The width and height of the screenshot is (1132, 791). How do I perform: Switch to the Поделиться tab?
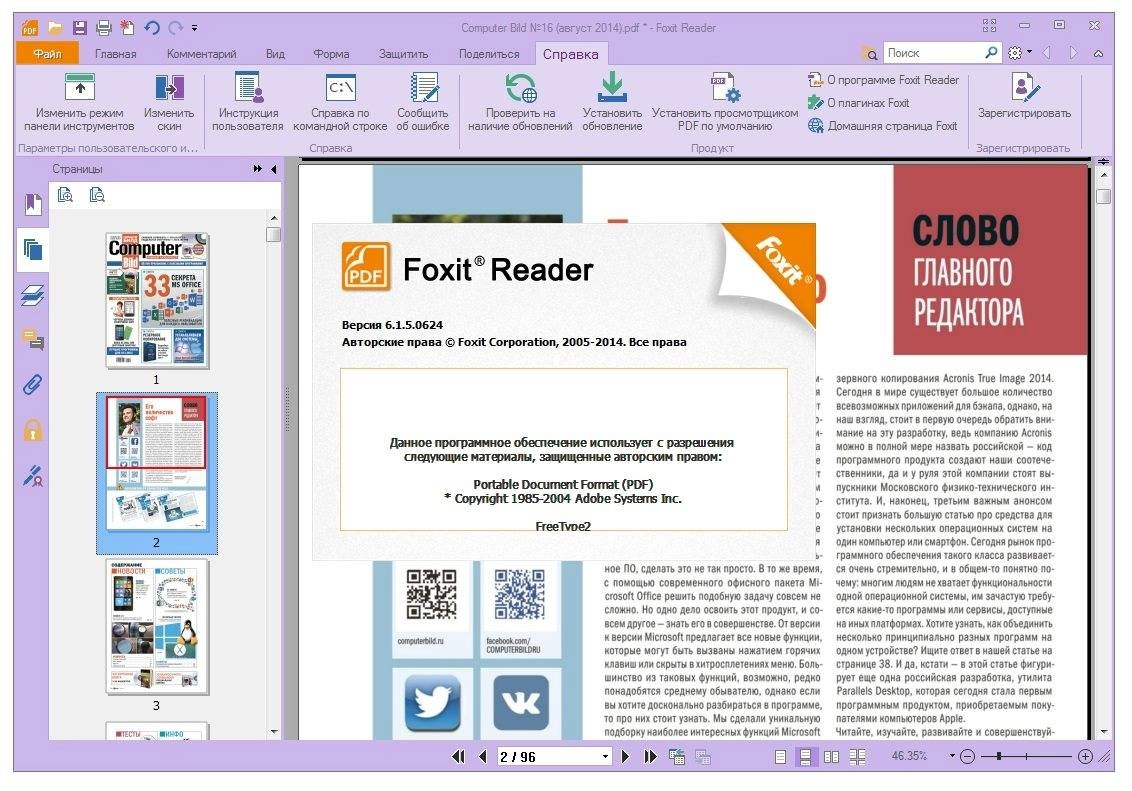tap(489, 53)
